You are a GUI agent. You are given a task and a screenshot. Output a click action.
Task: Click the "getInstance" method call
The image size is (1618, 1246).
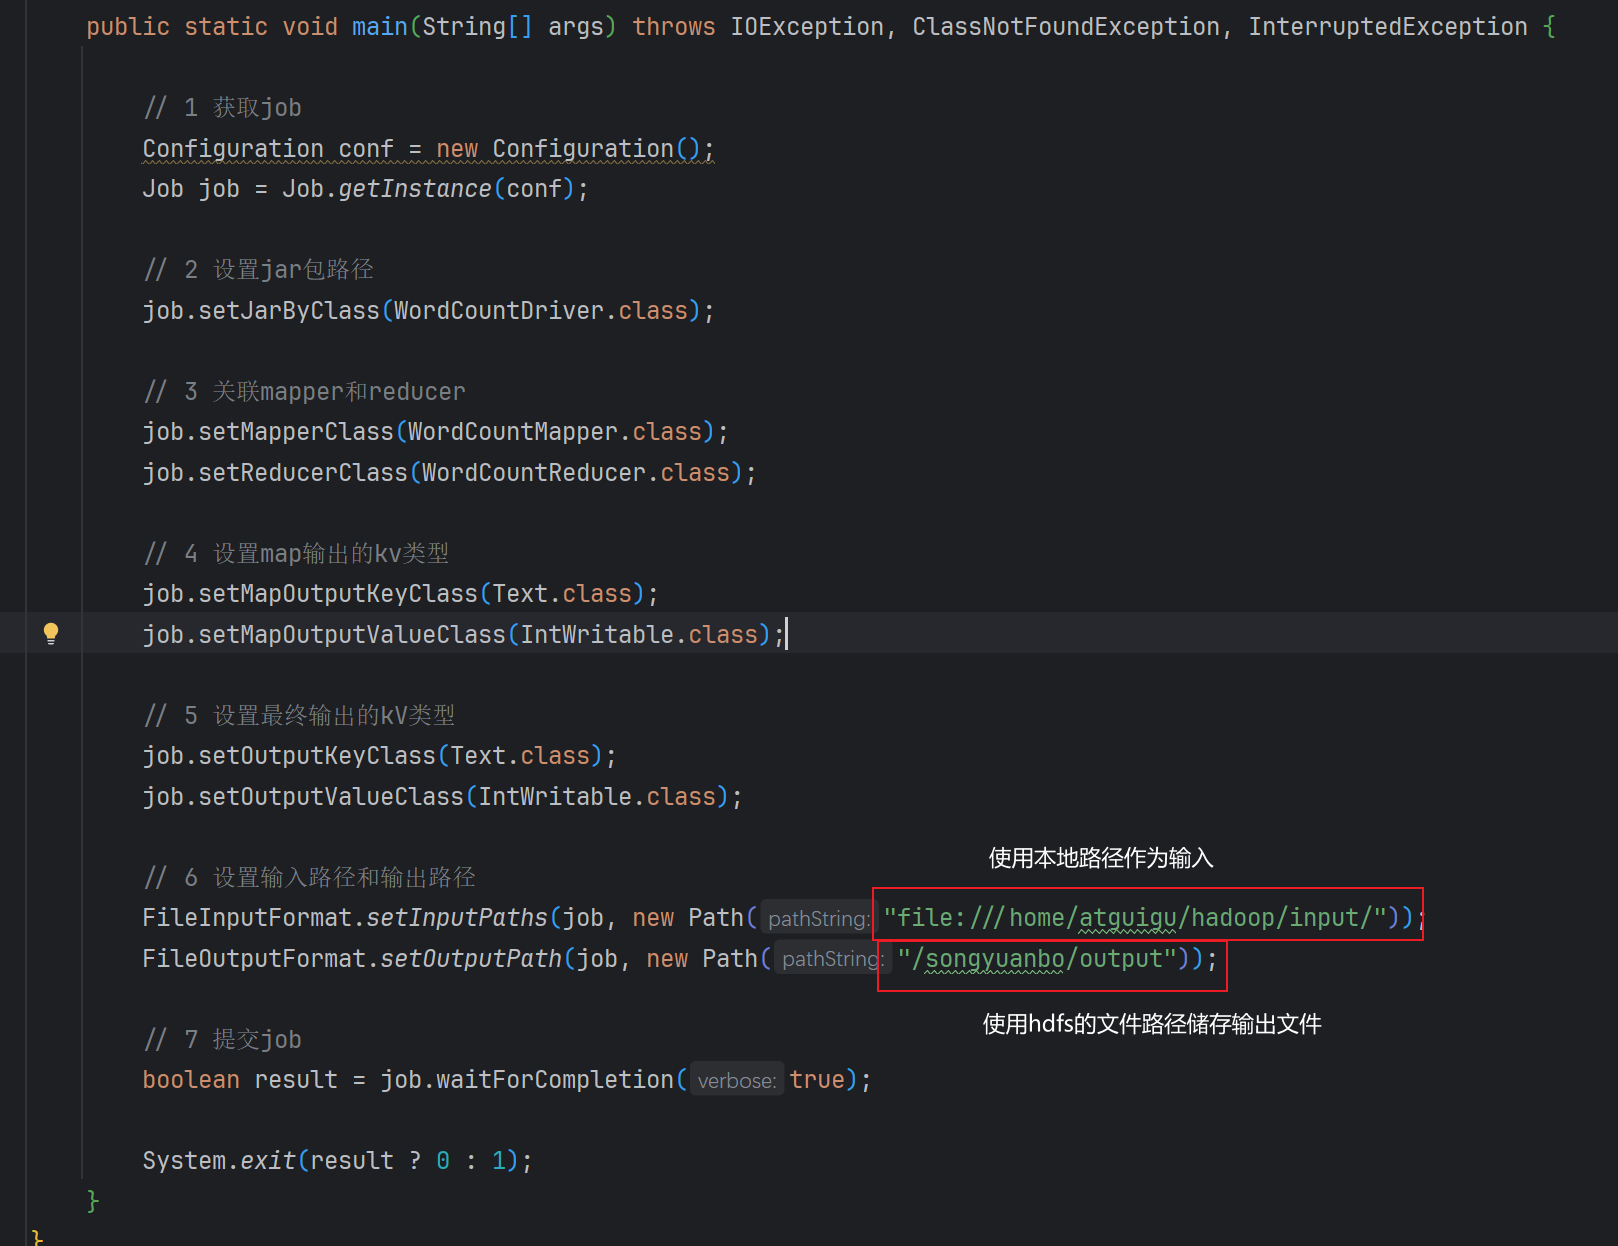[x=415, y=189]
